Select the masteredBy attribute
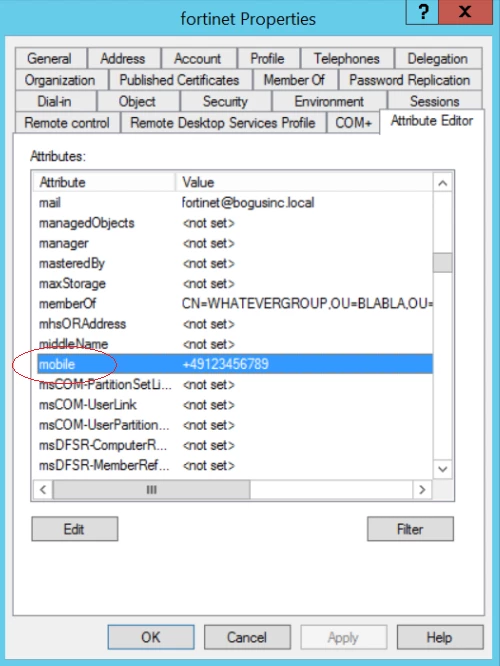500x666 pixels. 233,263
